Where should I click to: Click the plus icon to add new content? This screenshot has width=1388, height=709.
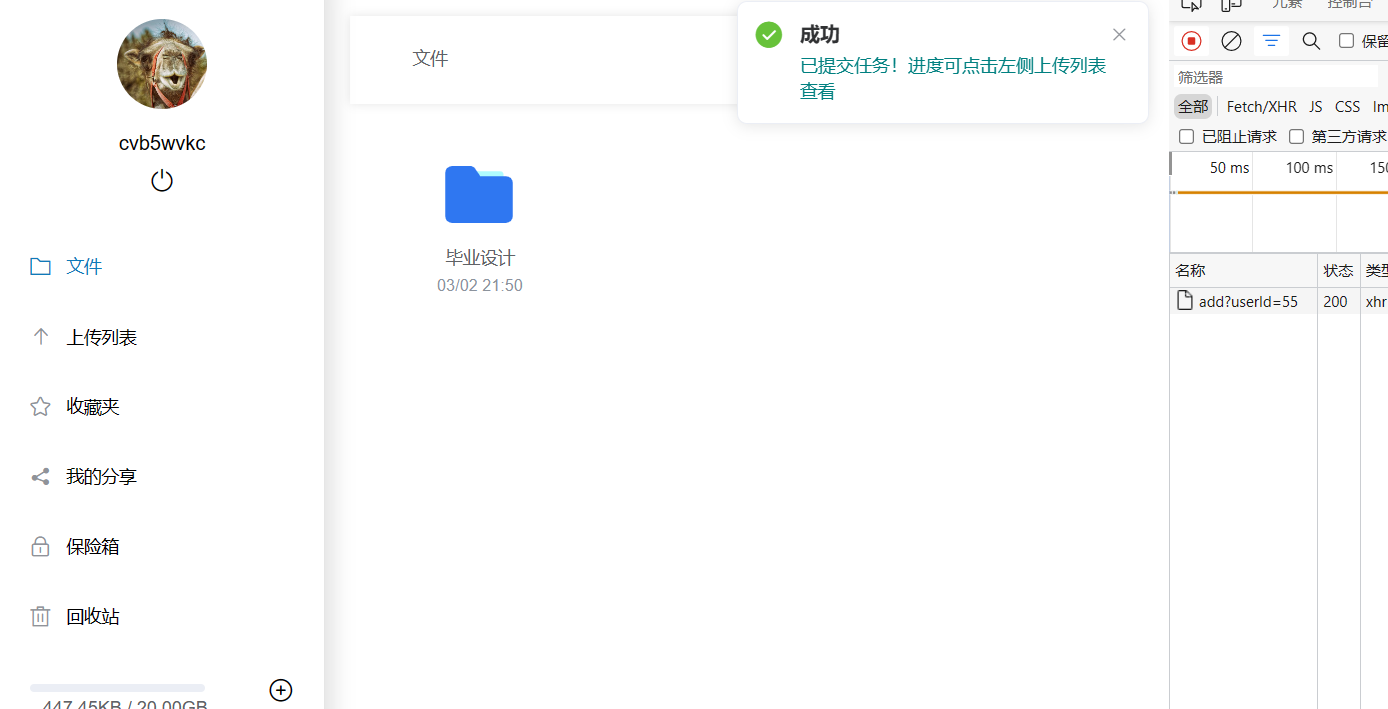point(281,690)
